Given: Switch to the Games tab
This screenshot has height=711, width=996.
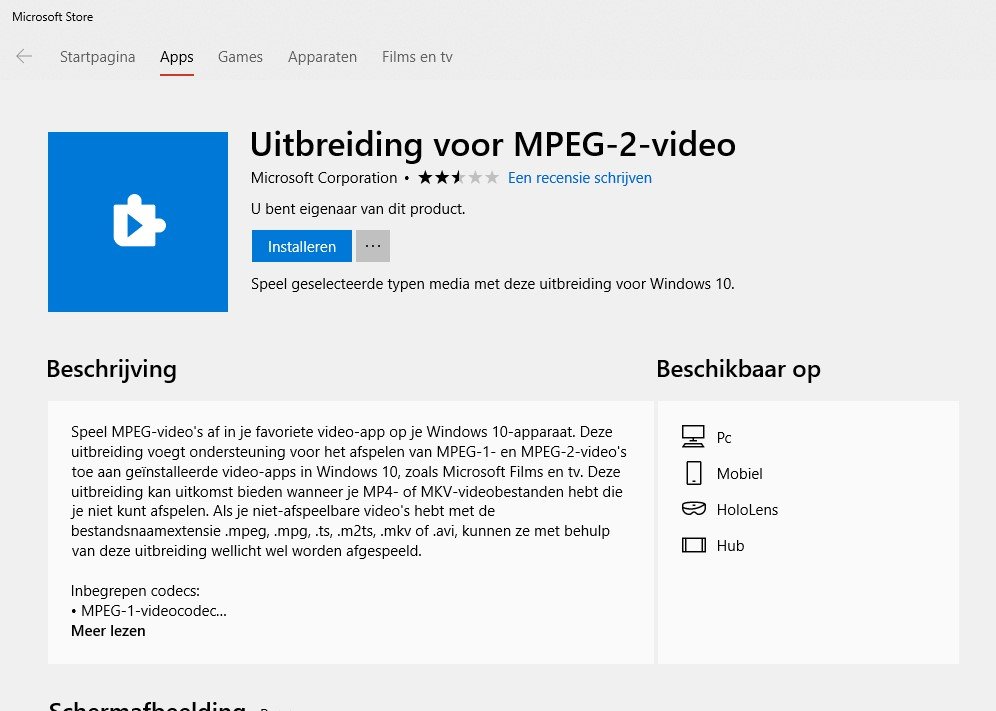Looking at the screenshot, I should [x=240, y=57].
